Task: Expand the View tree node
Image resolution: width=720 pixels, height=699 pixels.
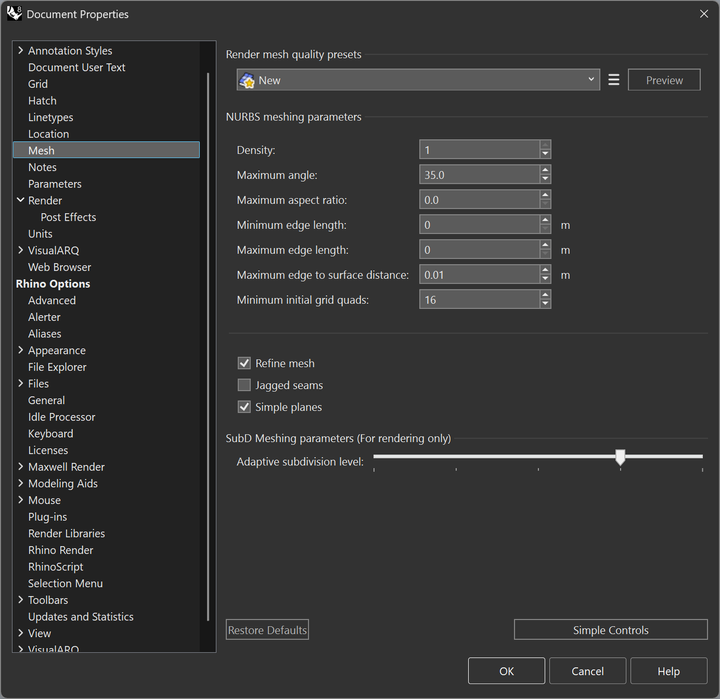Action: [x=21, y=633]
